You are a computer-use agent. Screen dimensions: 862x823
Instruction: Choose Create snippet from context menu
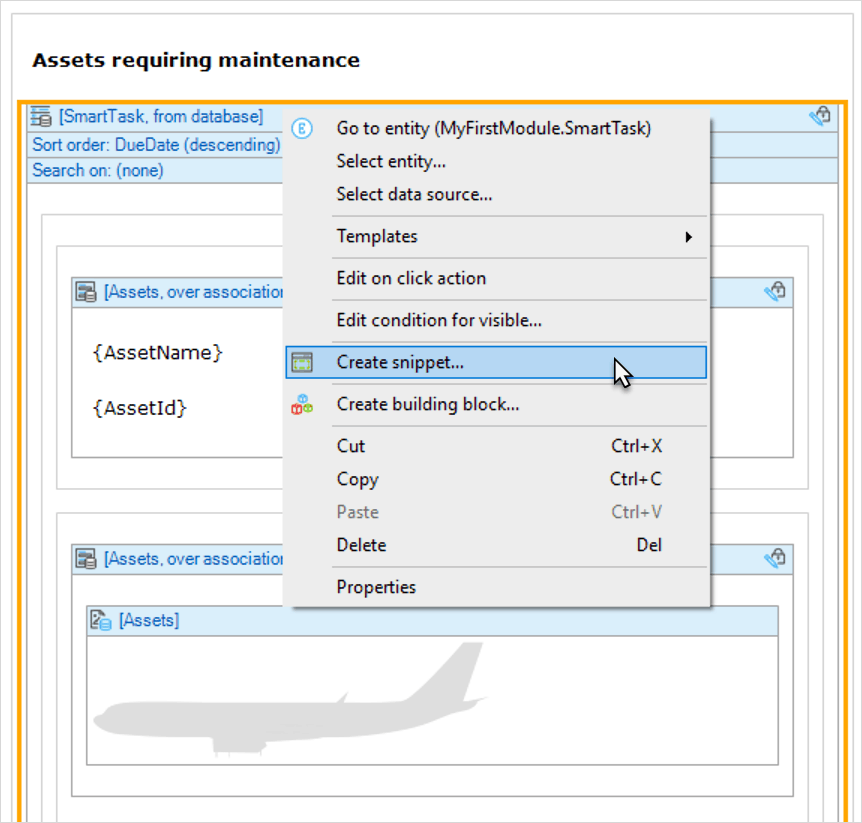(400, 363)
